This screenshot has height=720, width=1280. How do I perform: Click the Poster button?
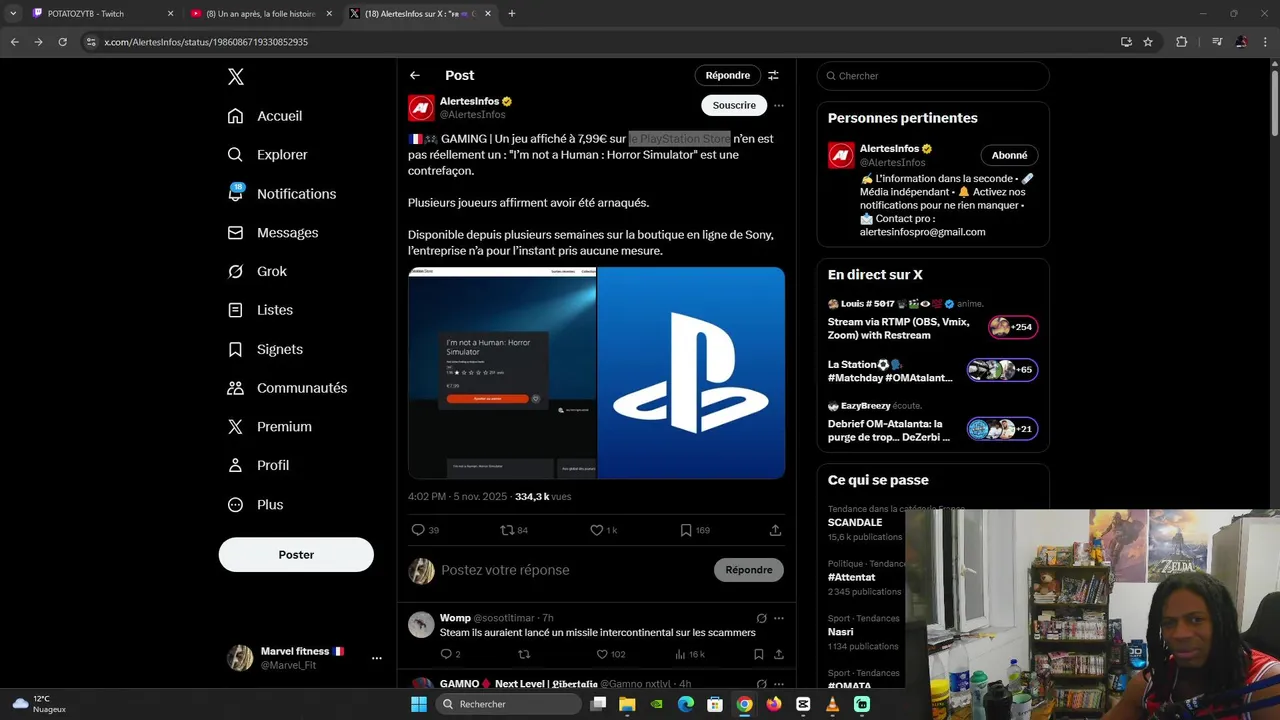click(x=296, y=555)
